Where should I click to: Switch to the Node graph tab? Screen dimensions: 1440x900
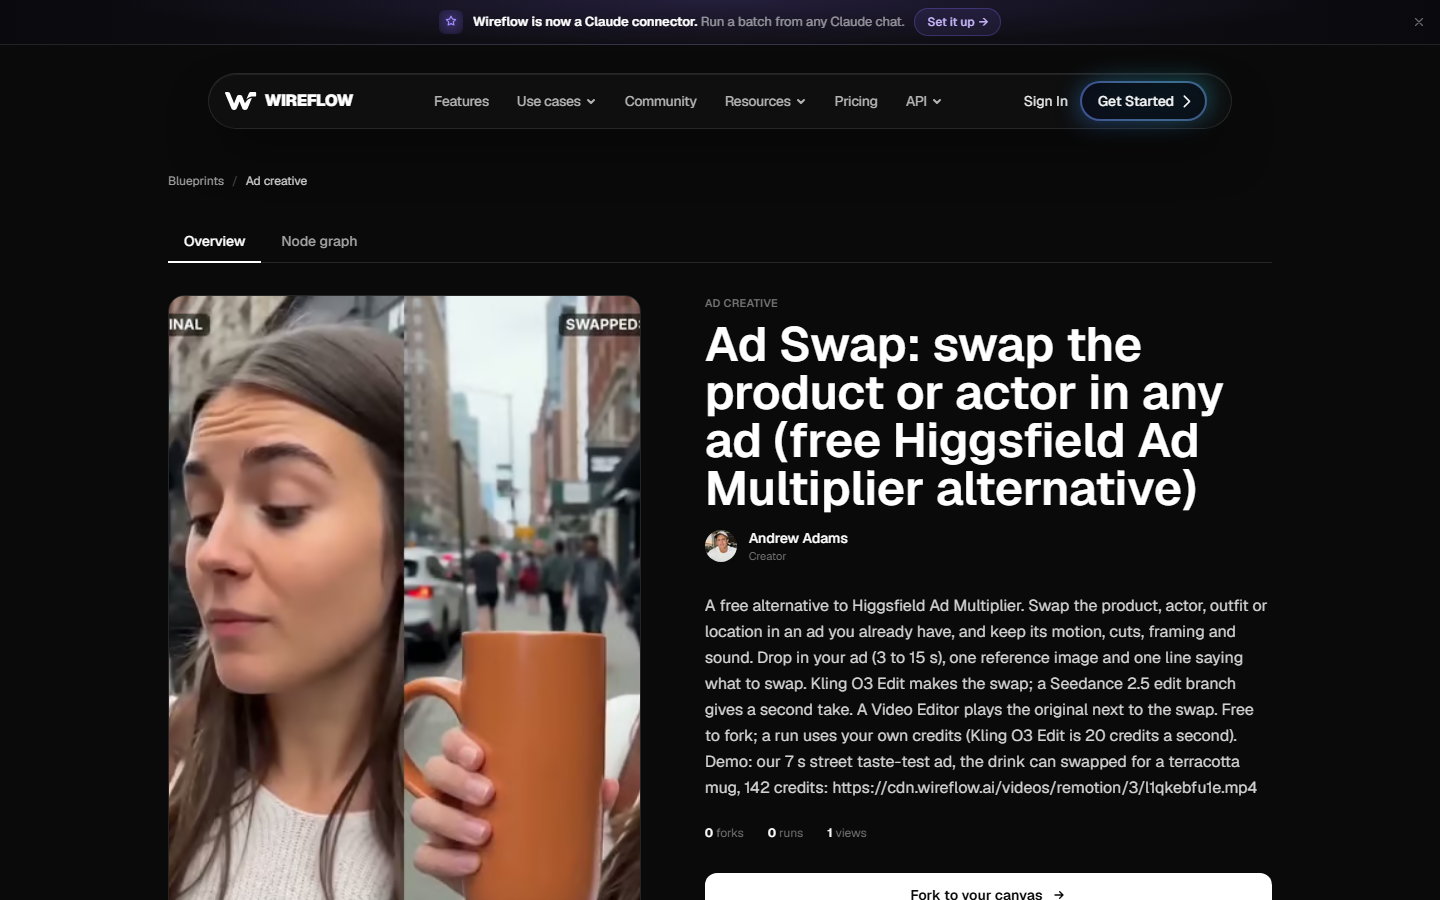click(319, 241)
